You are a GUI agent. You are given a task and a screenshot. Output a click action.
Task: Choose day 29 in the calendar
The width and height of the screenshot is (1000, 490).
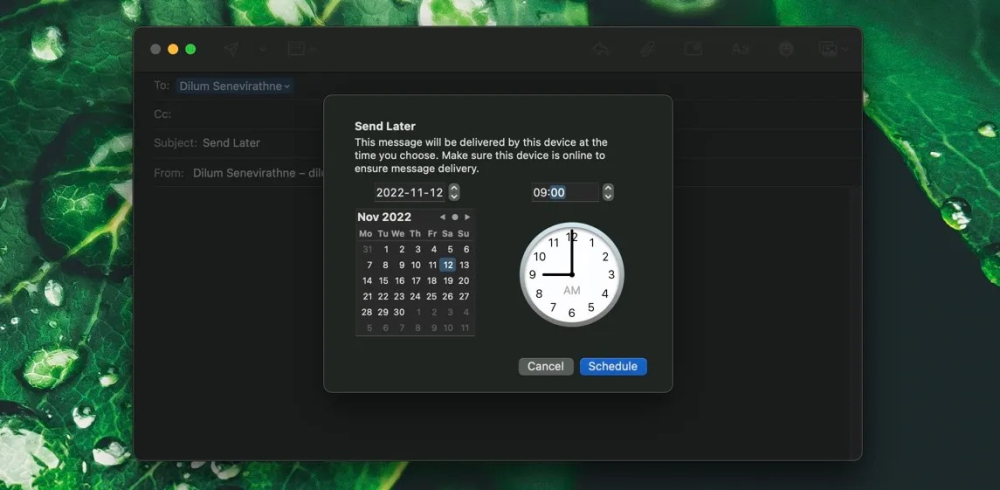point(383,312)
